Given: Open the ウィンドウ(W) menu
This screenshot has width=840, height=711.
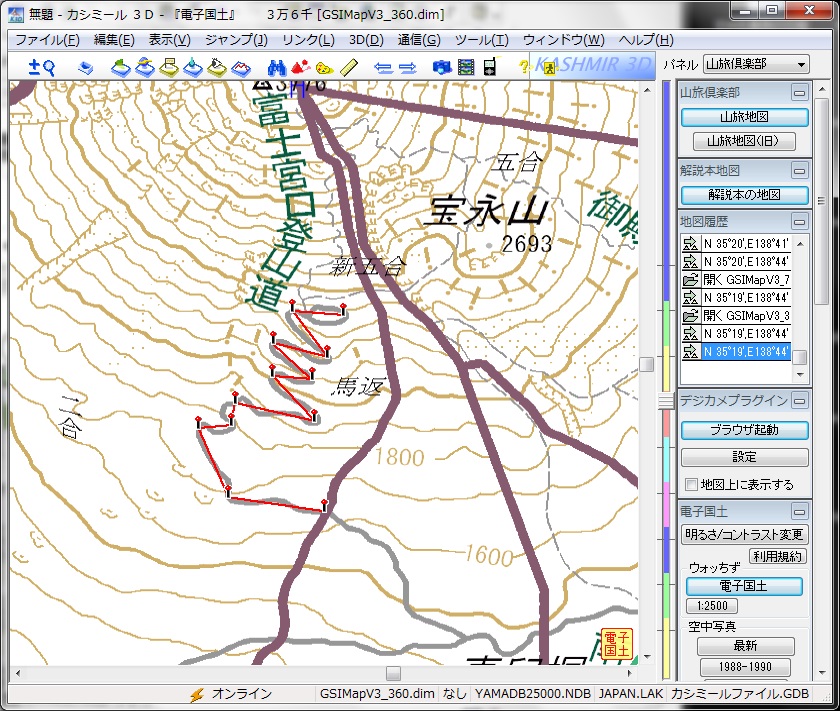Looking at the screenshot, I should [x=564, y=40].
